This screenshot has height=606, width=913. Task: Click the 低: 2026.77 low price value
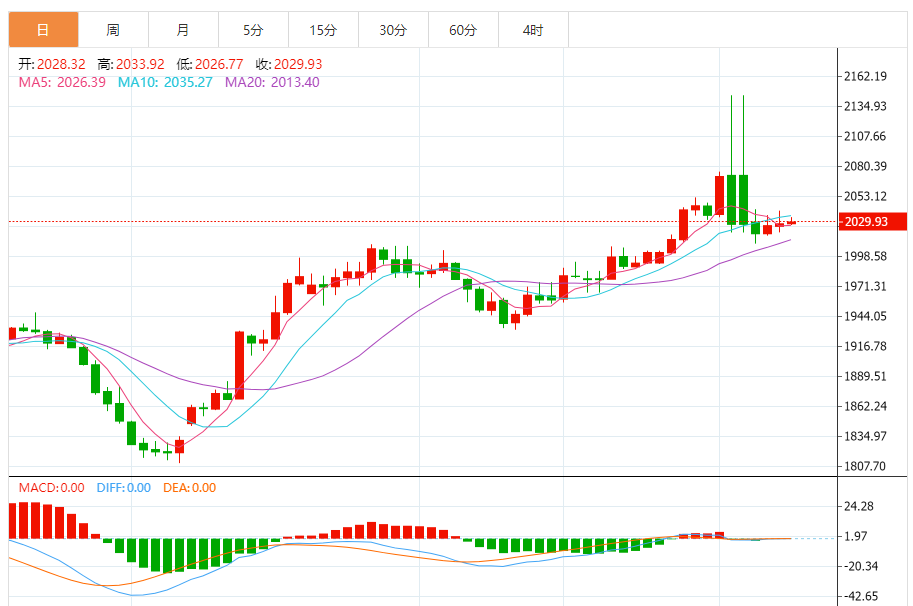pos(210,64)
